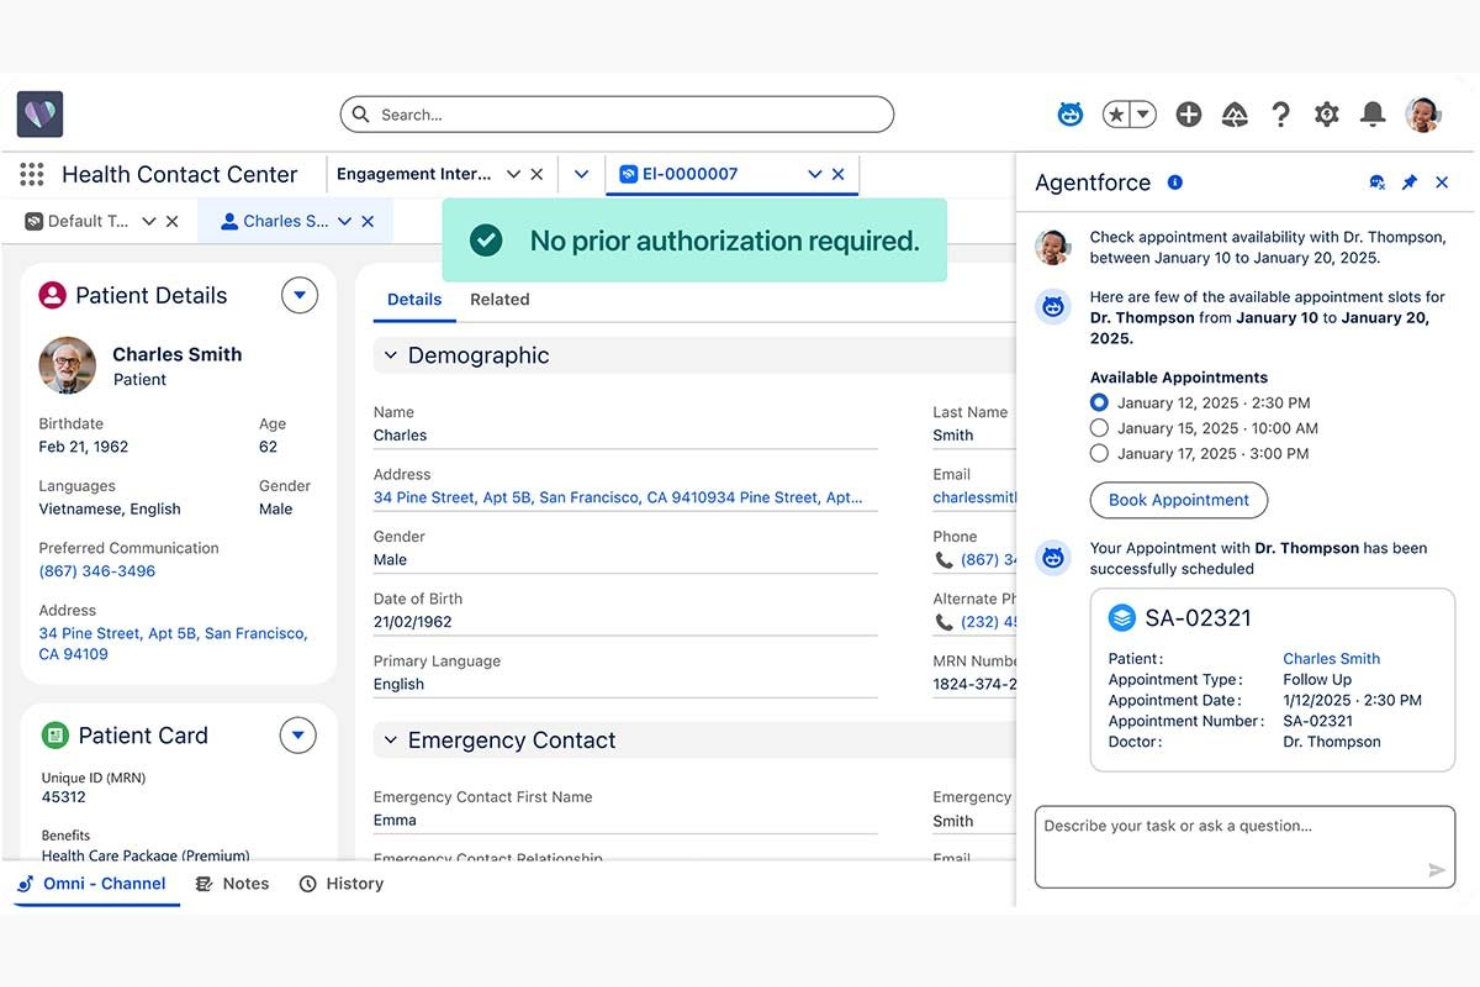This screenshot has height=987, width=1480.
Task: Open the History utility
Action: 341,884
